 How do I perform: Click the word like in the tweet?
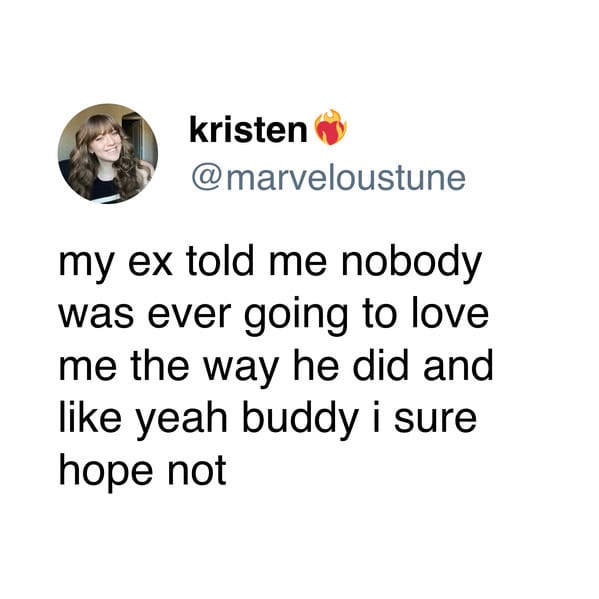click(x=90, y=417)
